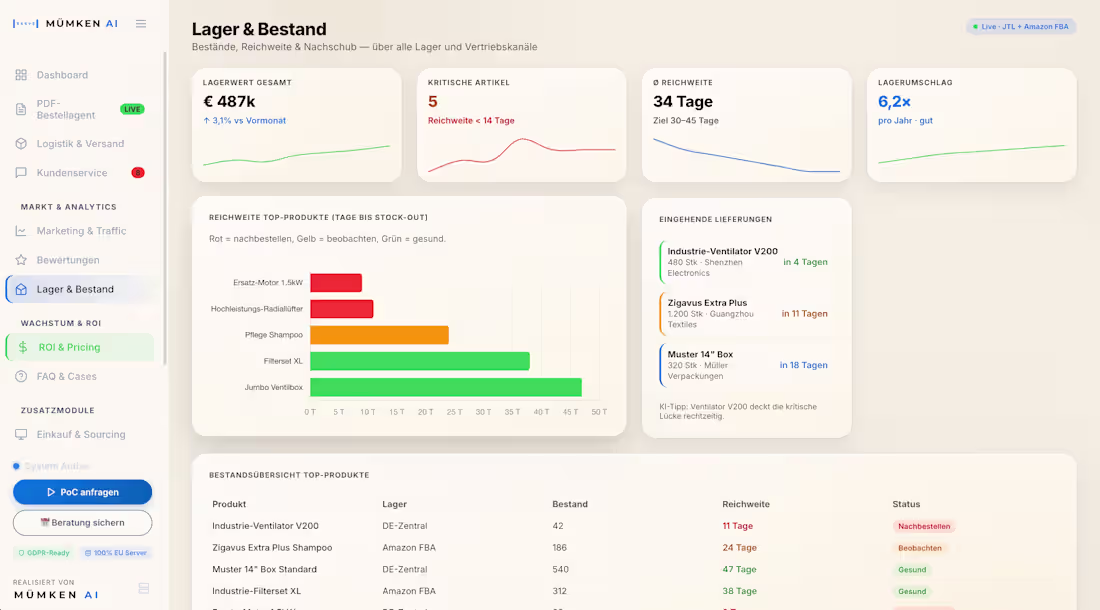Click the PDF-Bestellagent document icon
Screen dimensions: 1100x610
(21, 109)
